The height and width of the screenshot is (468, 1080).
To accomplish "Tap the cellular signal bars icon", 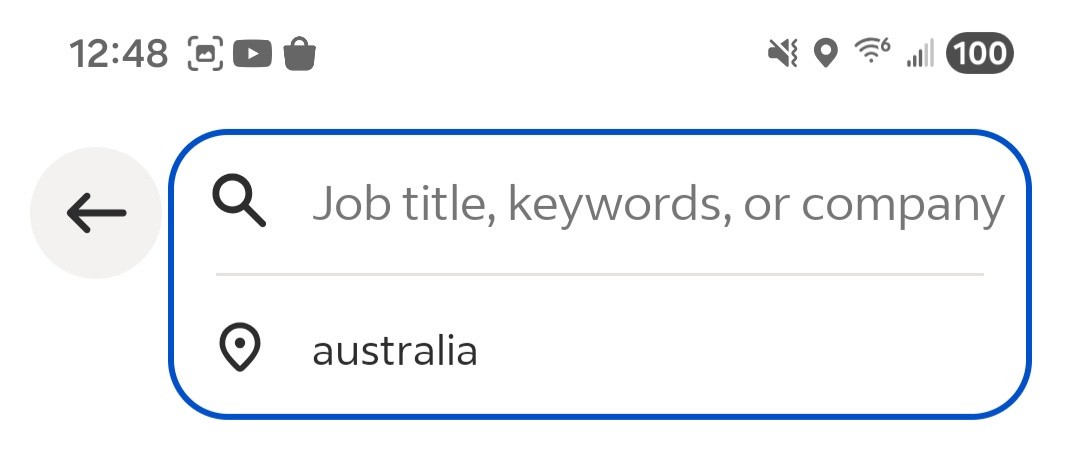I will [919, 54].
